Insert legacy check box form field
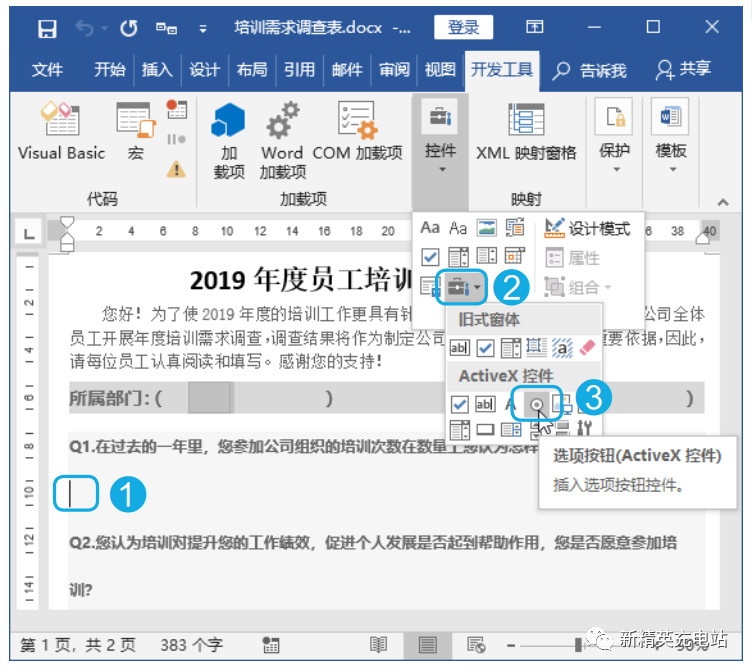The height and width of the screenshot is (672, 752). coord(485,348)
